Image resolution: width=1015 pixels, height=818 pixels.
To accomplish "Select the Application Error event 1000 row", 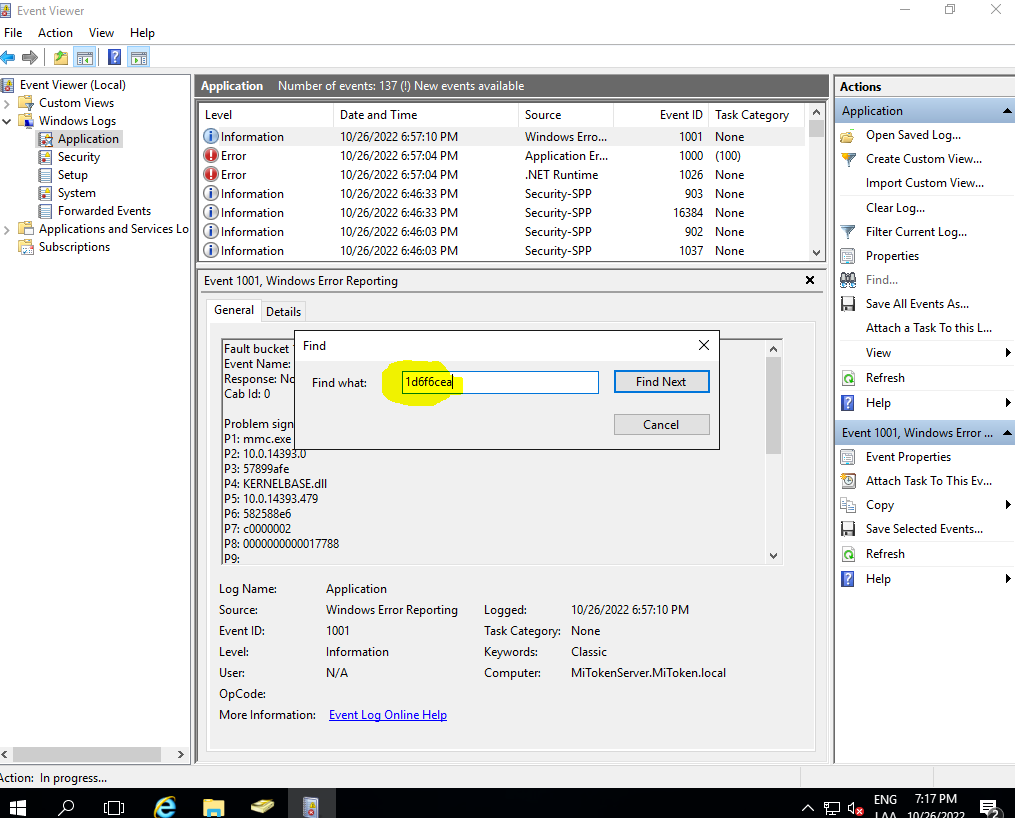I will tap(502, 156).
